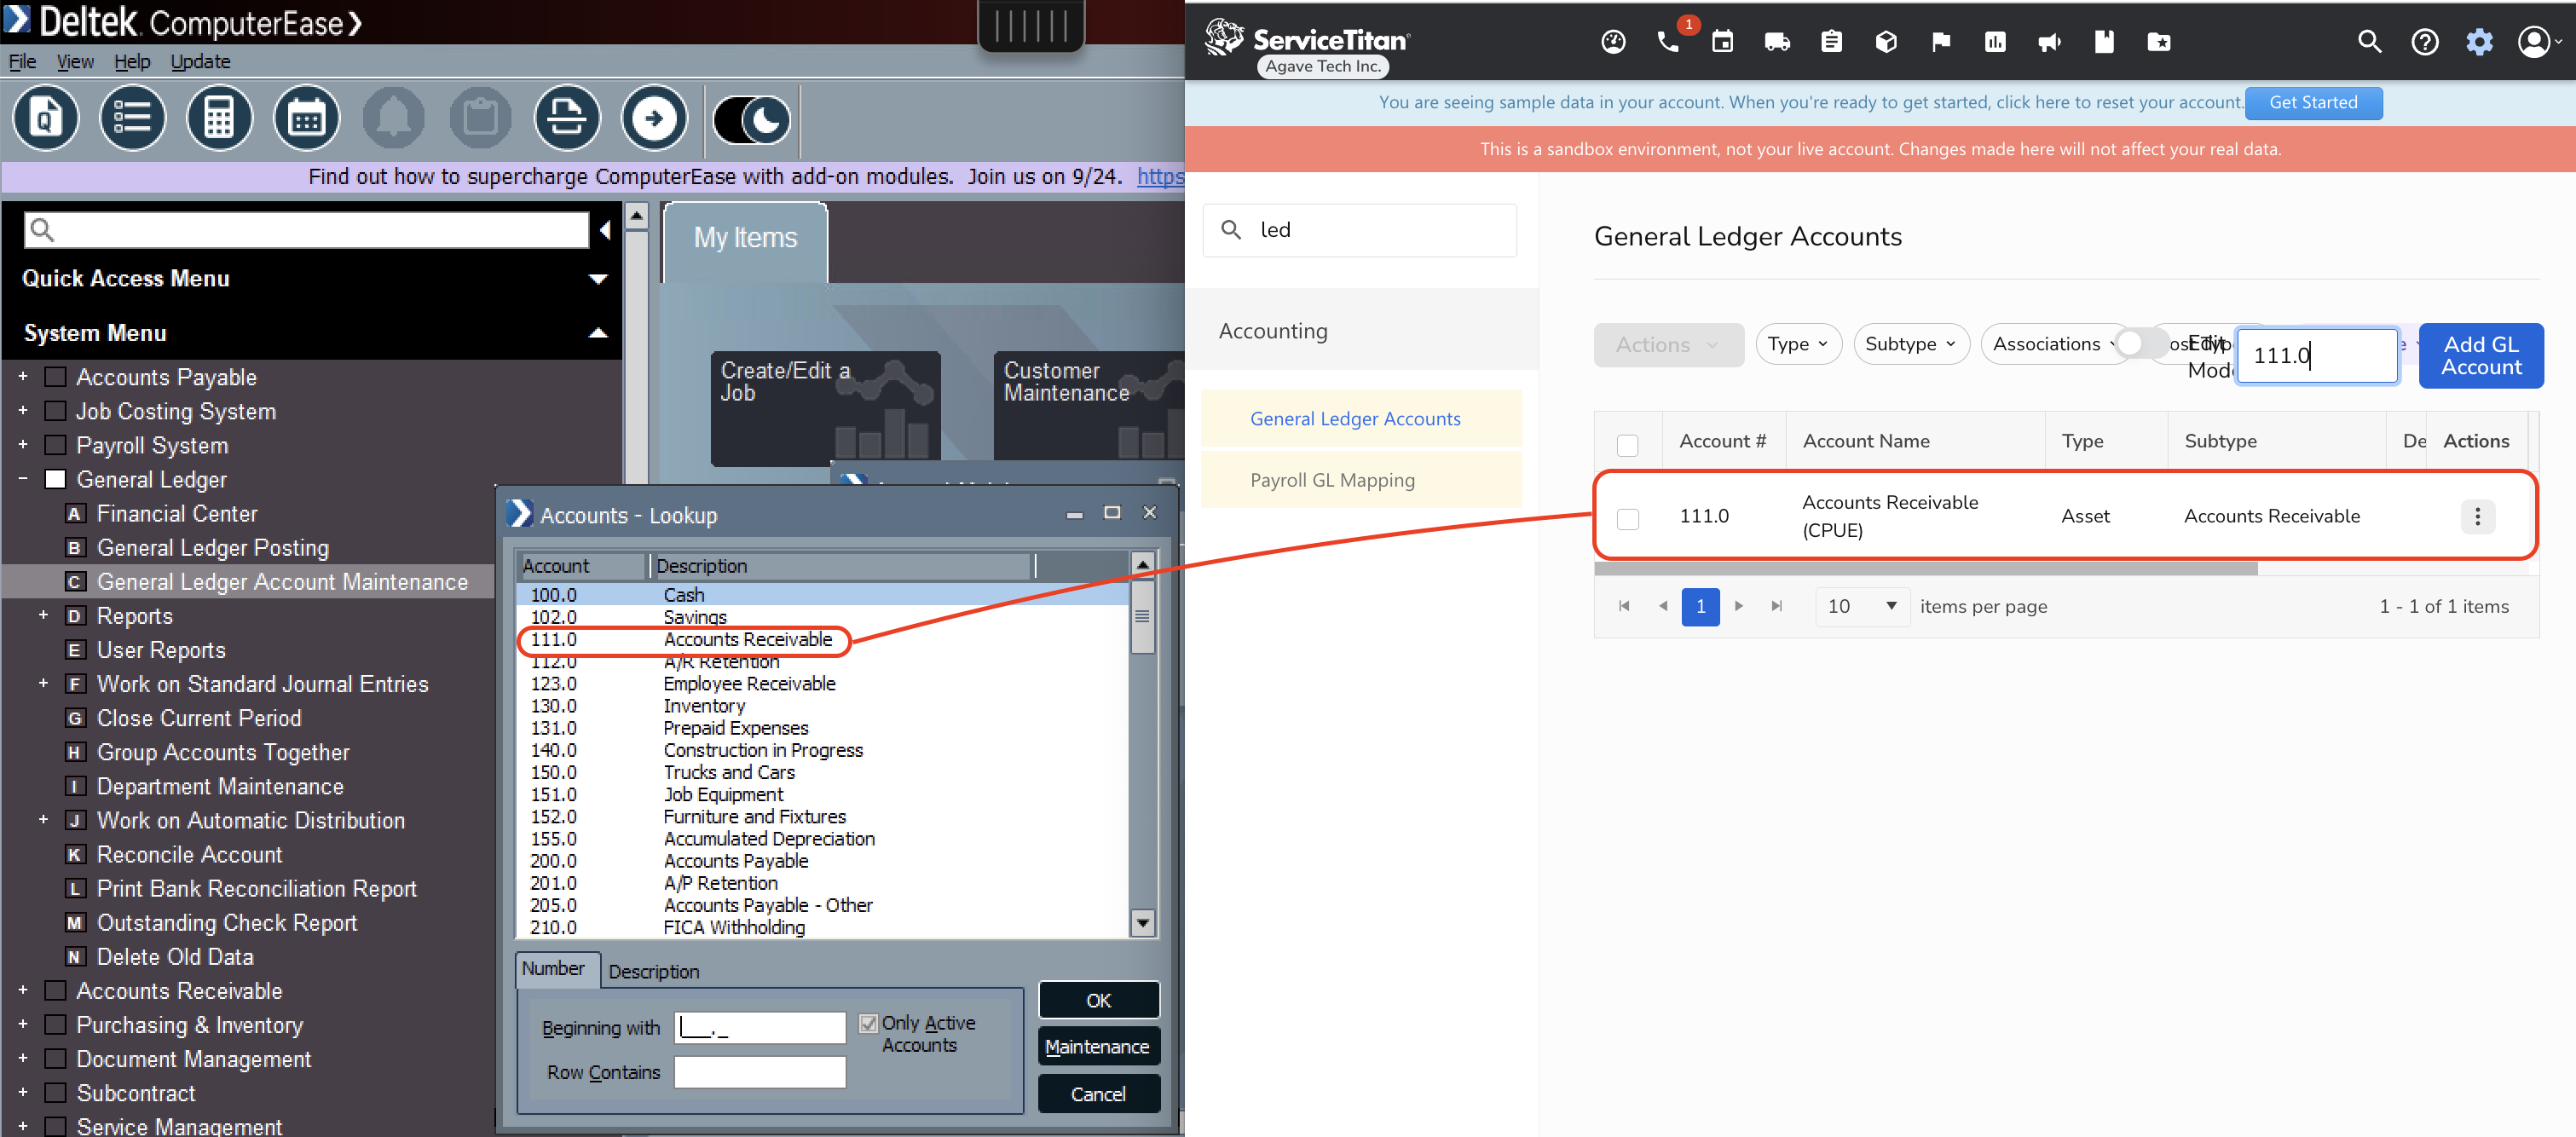Click OK in the Accounts Lookup dialog
Screen dimensions: 2576x1137
[1098, 1000]
